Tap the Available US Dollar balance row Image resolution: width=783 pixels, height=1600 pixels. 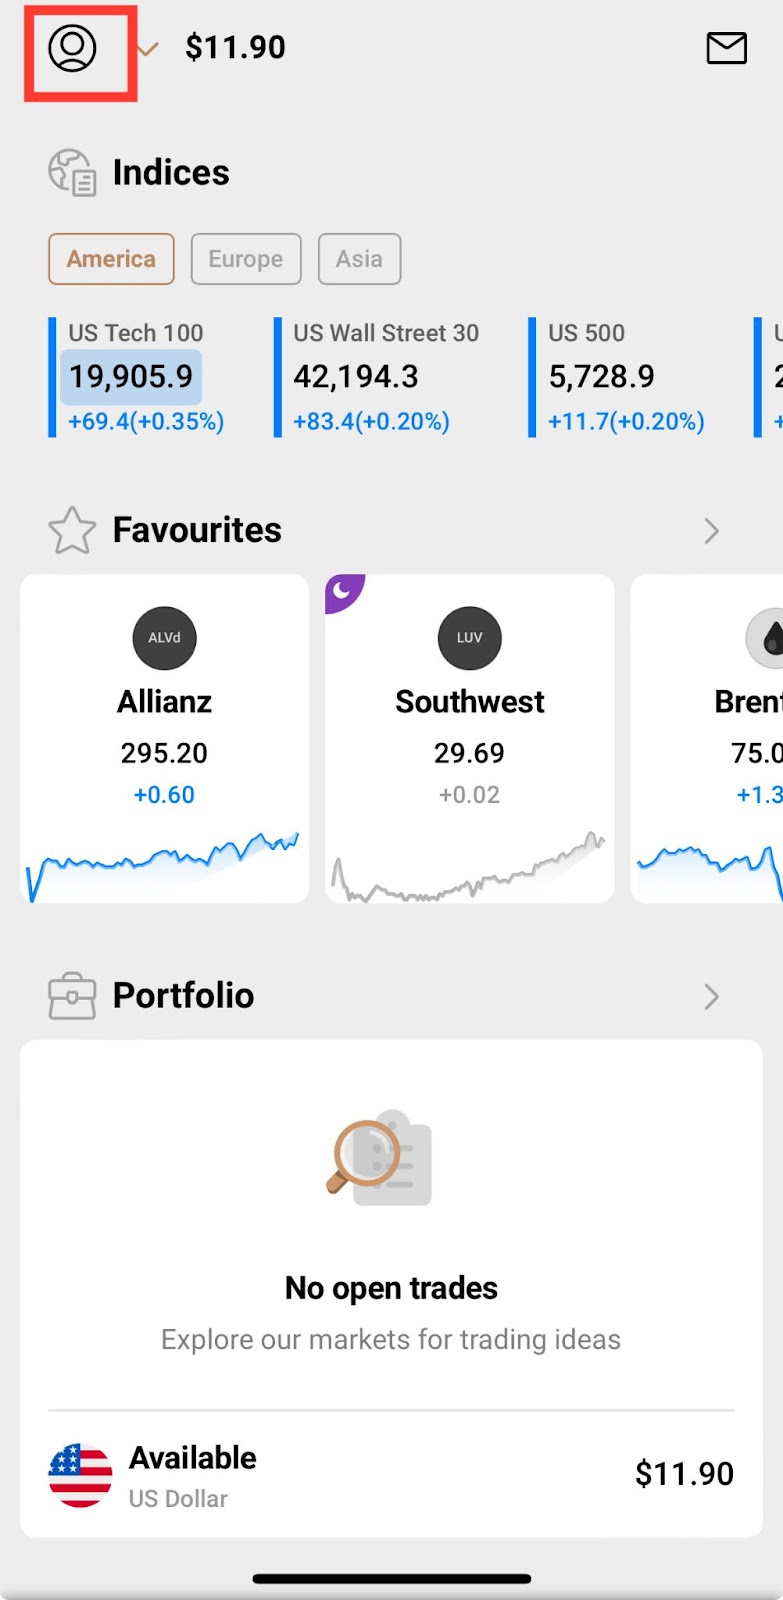tap(390, 1475)
